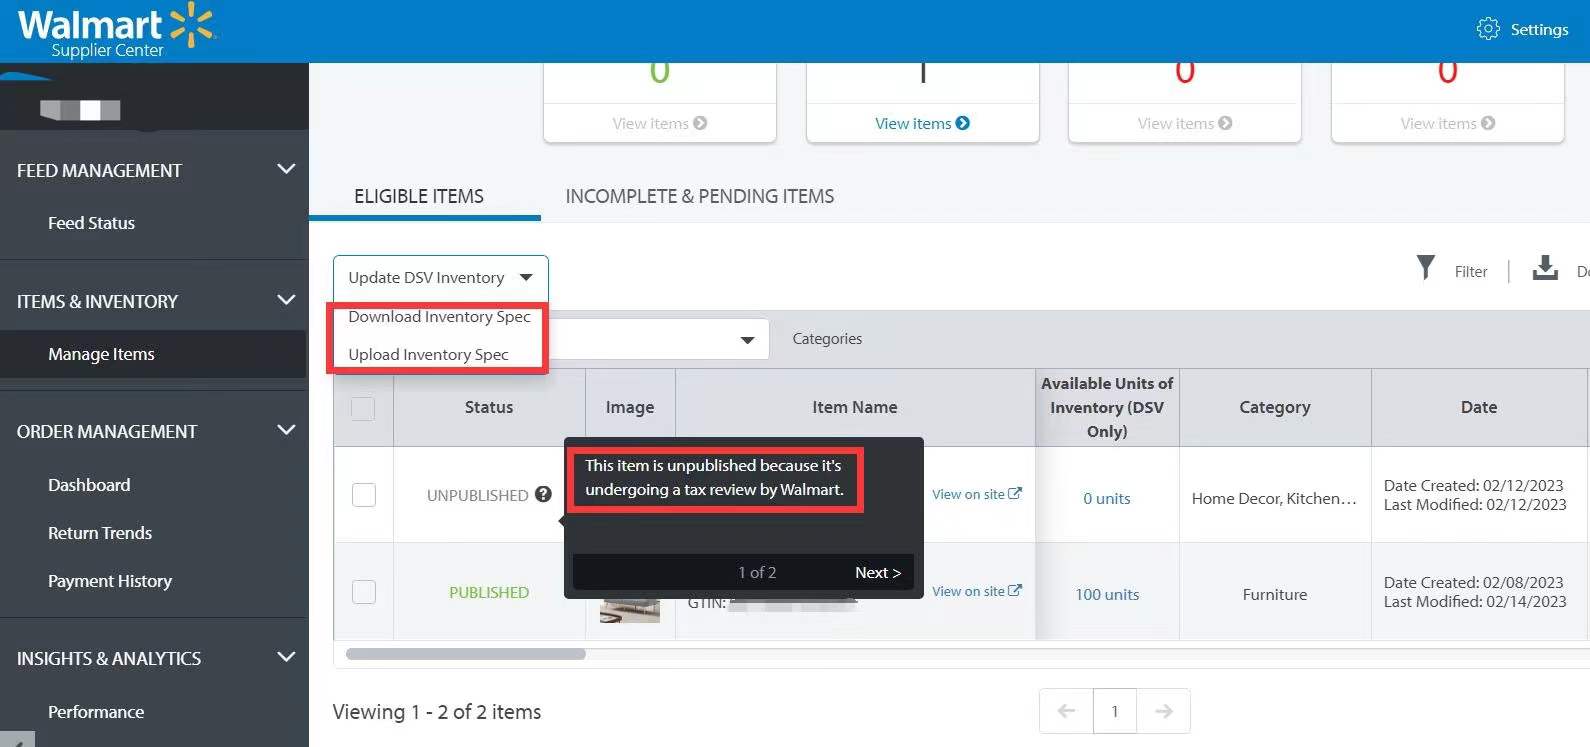Open the Settings gear icon
The width and height of the screenshot is (1590, 747).
coord(1487,29)
